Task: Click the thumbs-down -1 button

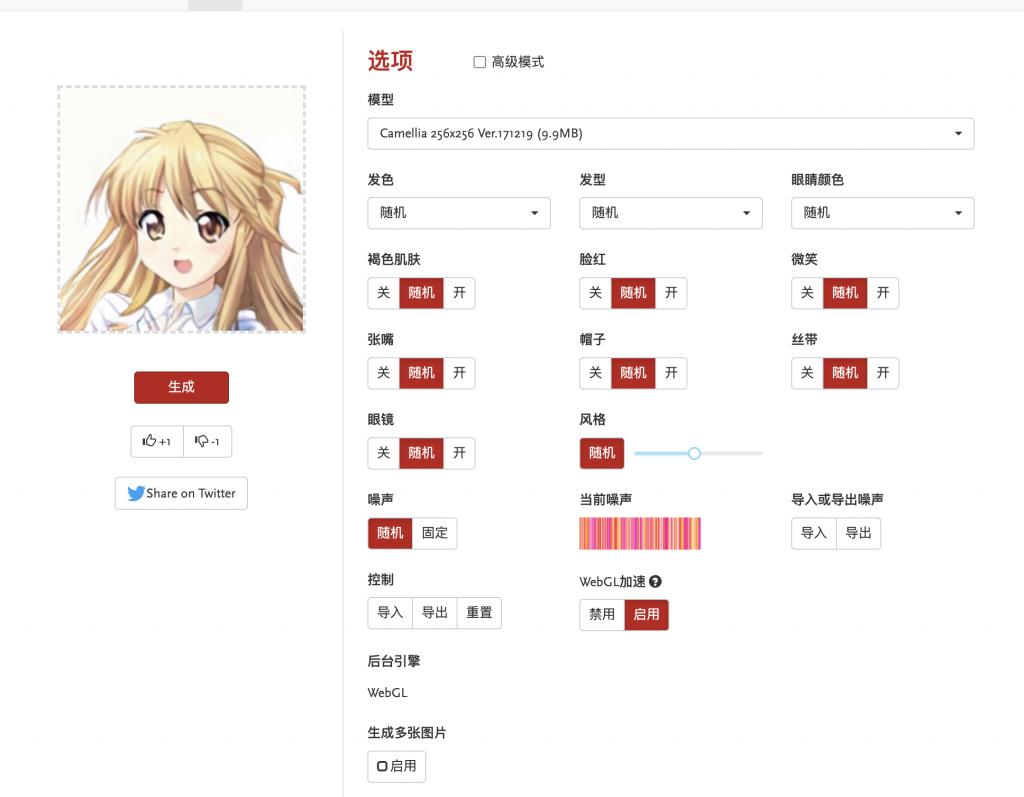Action: (x=208, y=441)
